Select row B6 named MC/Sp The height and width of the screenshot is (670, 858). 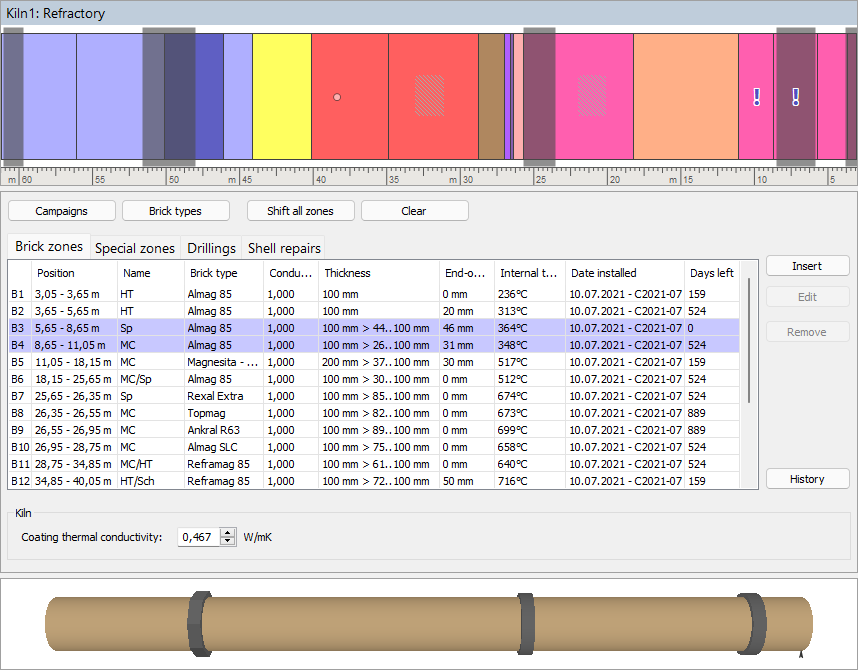click(x=374, y=379)
